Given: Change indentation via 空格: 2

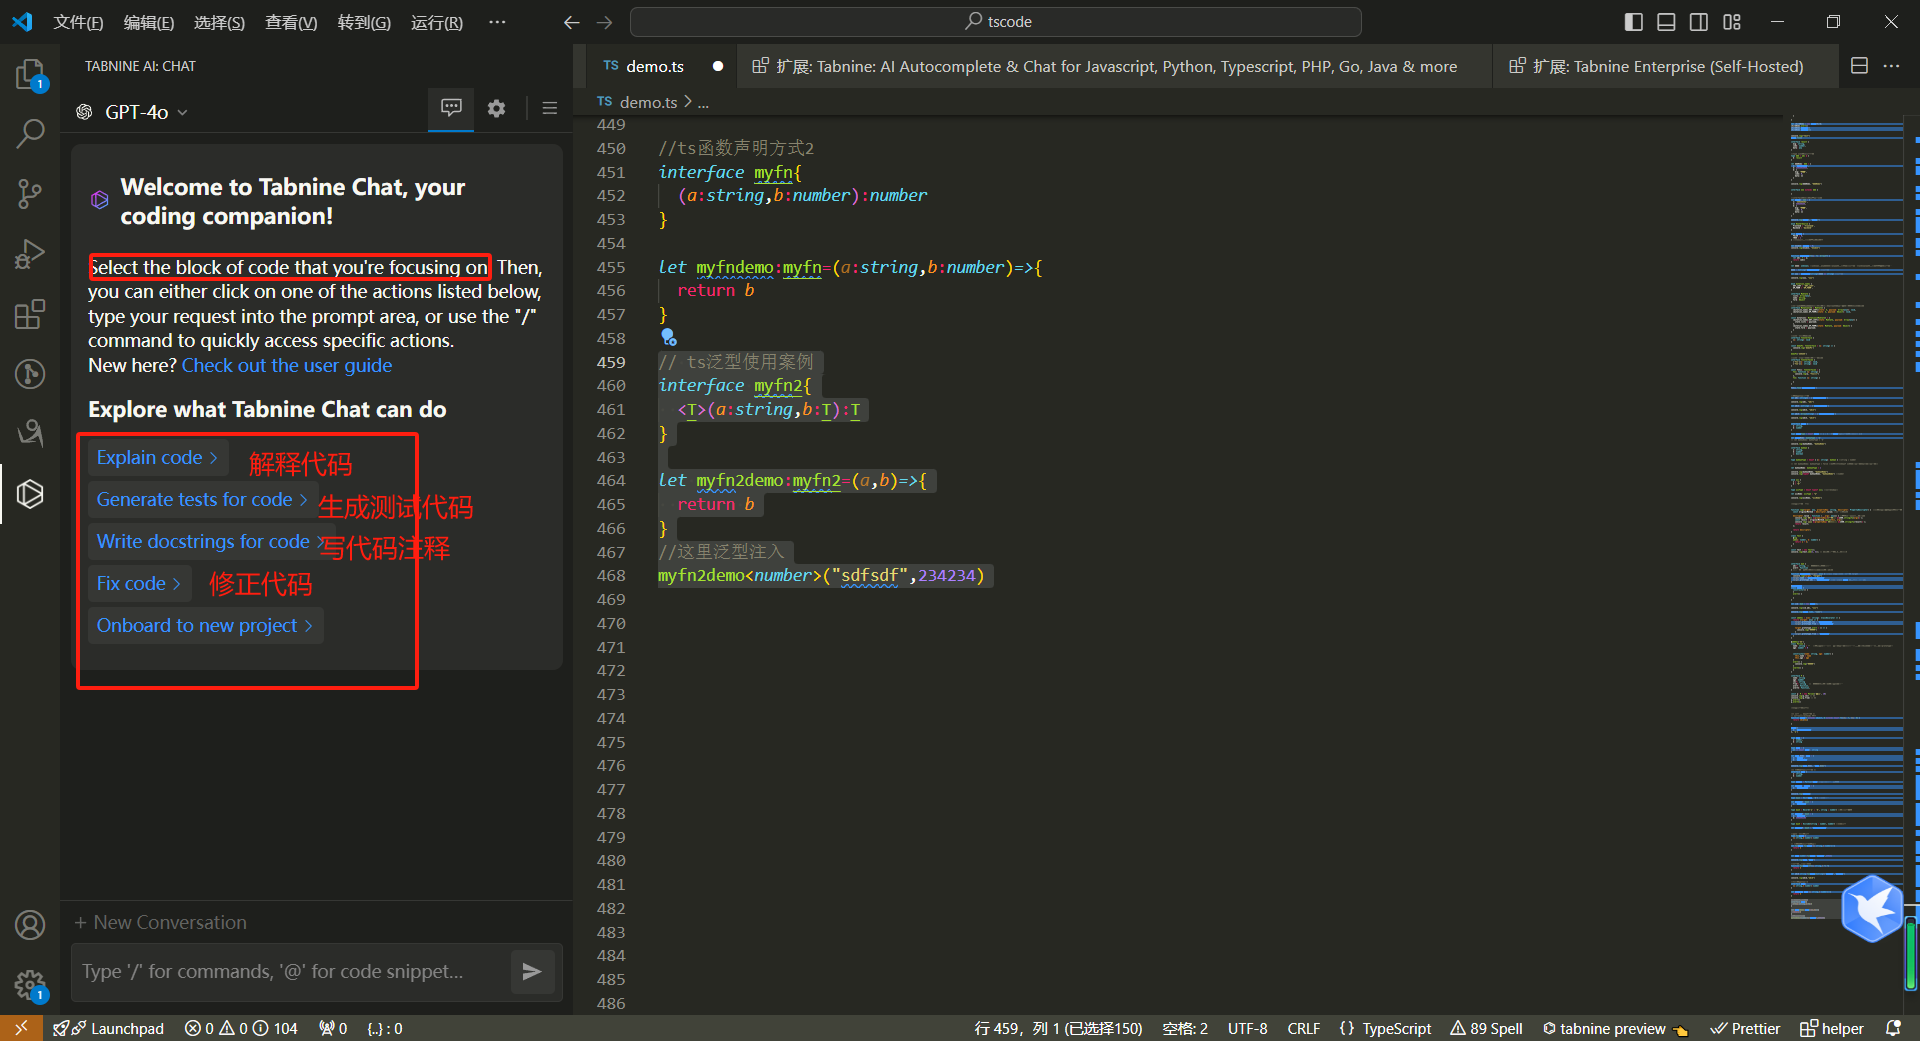Looking at the screenshot, I should tap(1185, 1028).
